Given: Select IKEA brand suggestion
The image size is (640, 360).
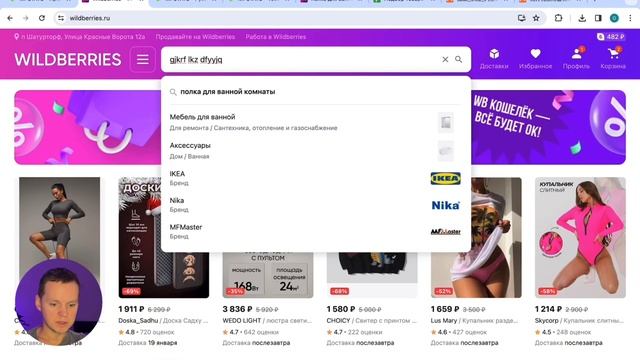Looking at the screenshot, I should [316, 178].
